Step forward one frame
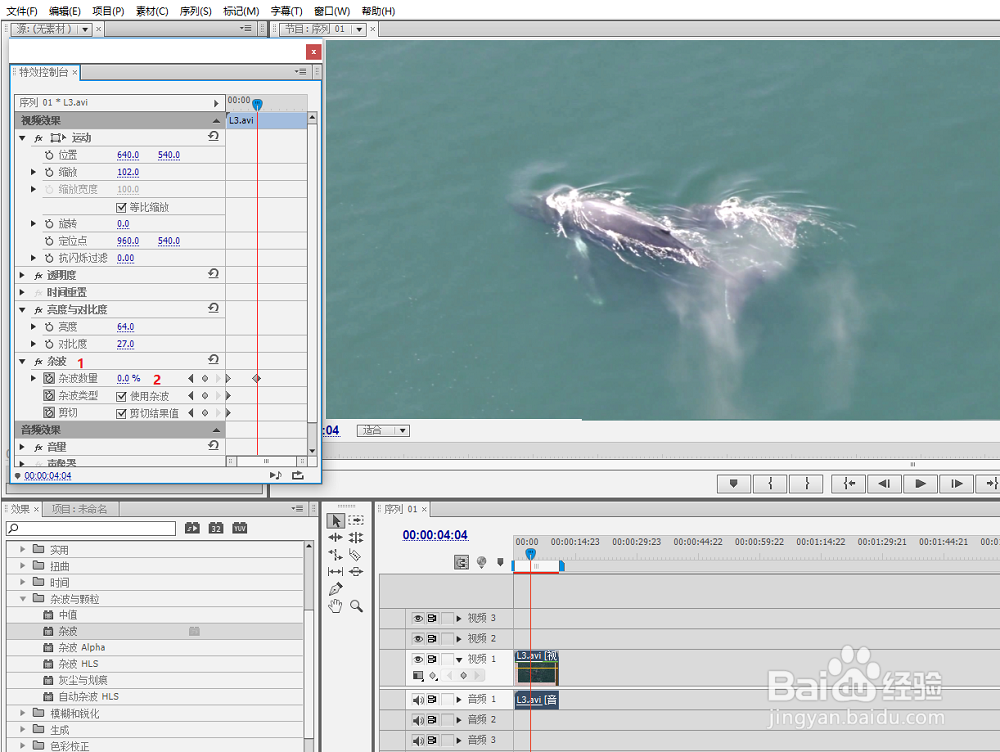 (957, 484)
